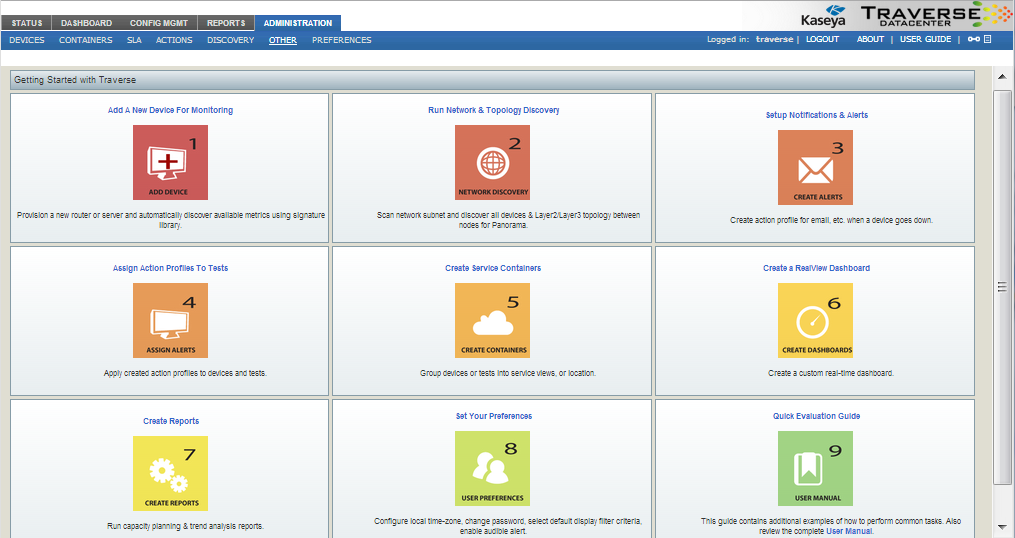1015x538 pixels.
Task: Click the key icon in header bar
Action: click(973, 40)
